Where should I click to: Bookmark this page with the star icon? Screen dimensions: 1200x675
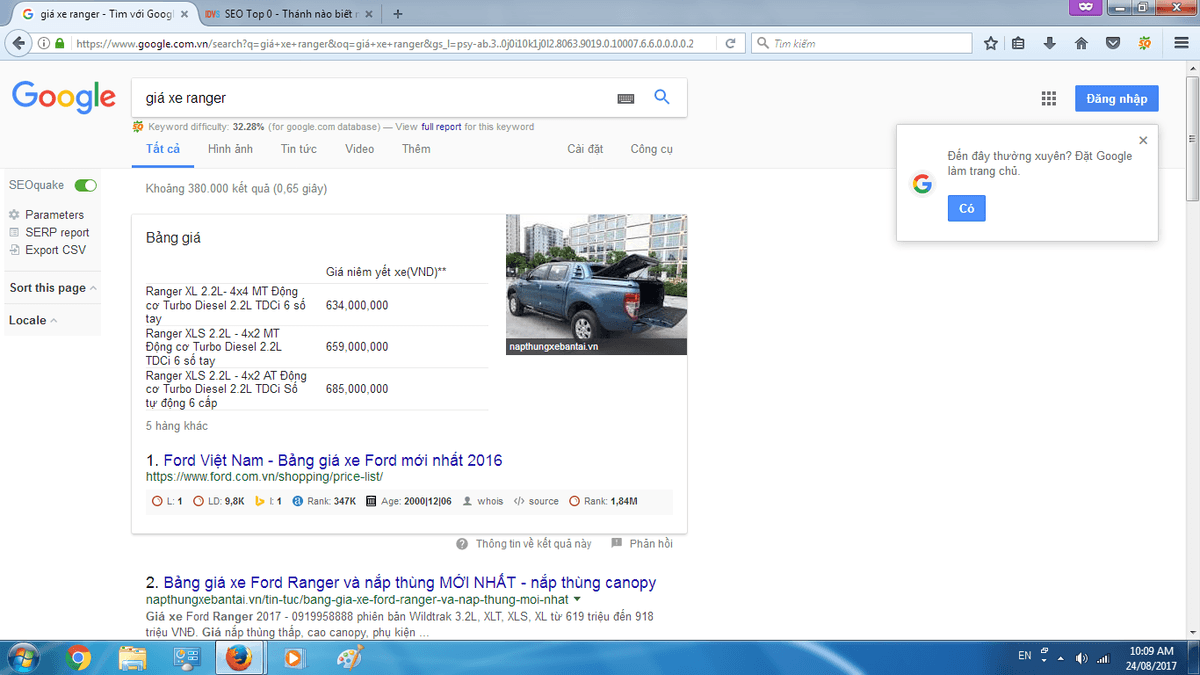[x=991, y=44]
